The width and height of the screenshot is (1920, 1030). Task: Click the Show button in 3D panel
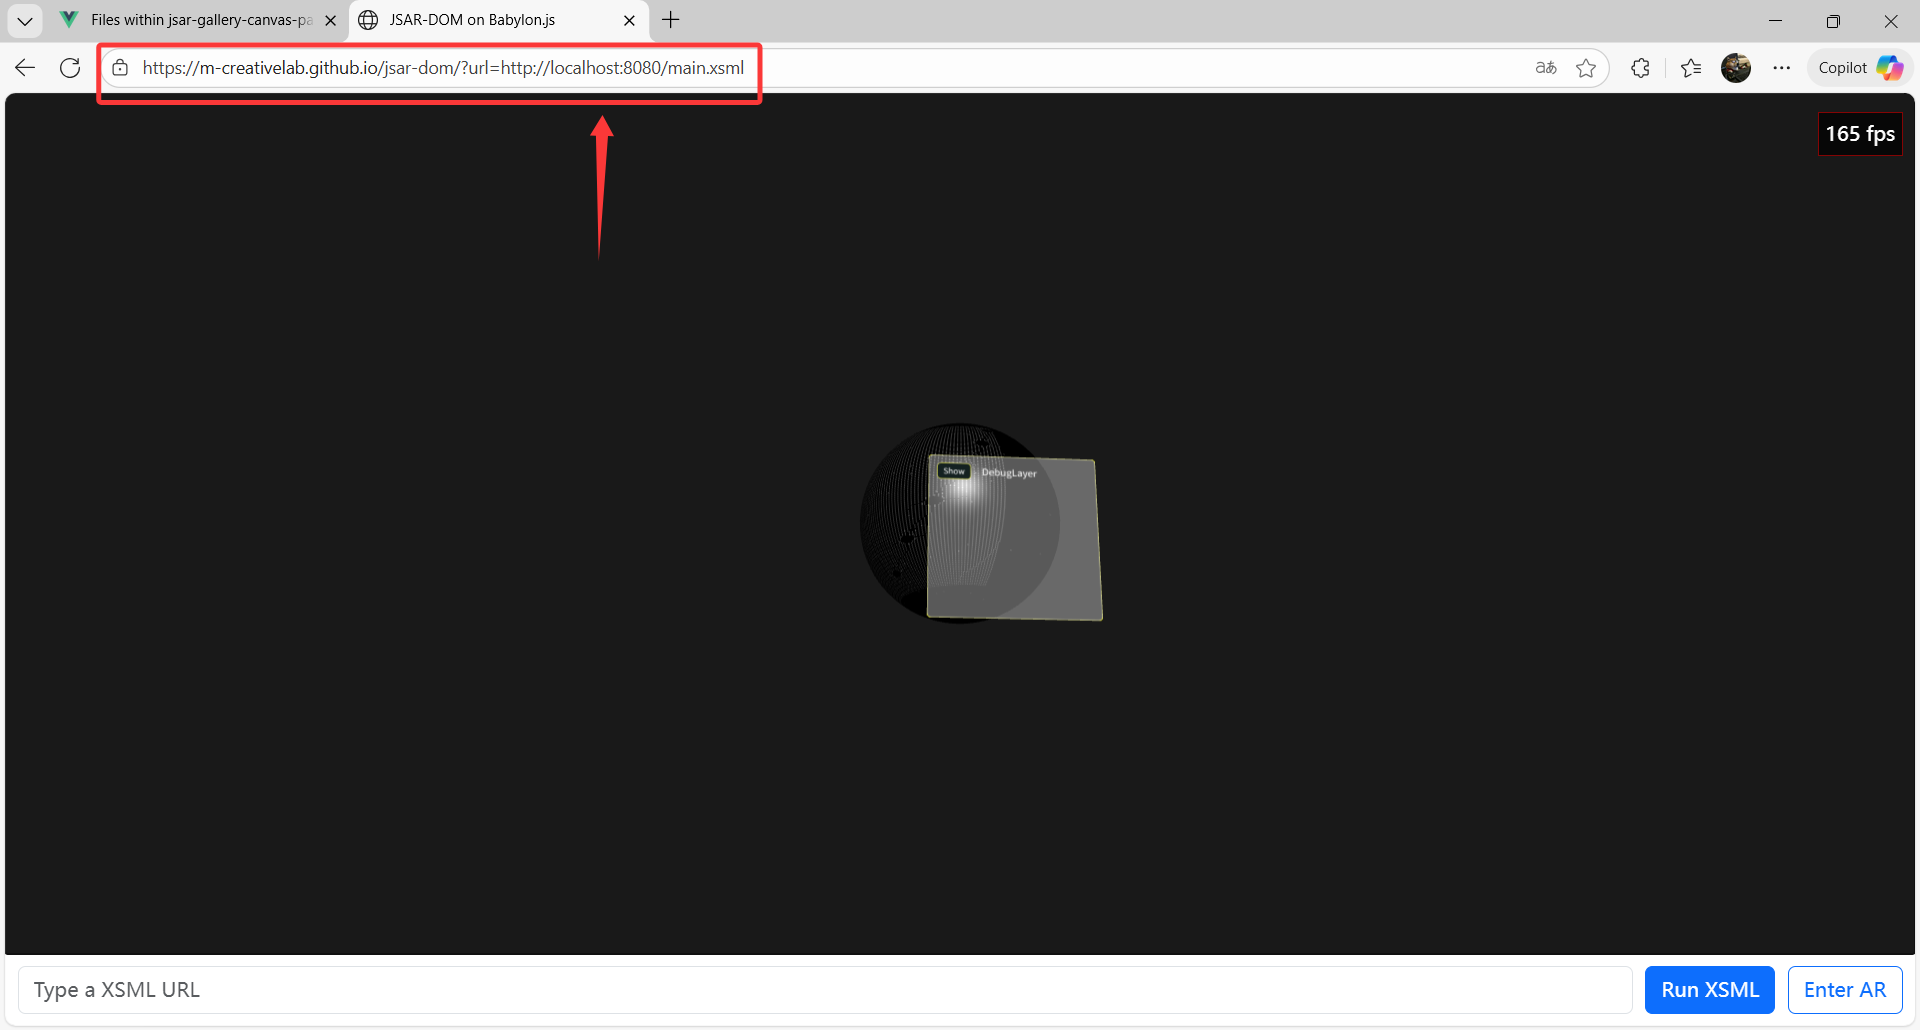pos(954,471)
